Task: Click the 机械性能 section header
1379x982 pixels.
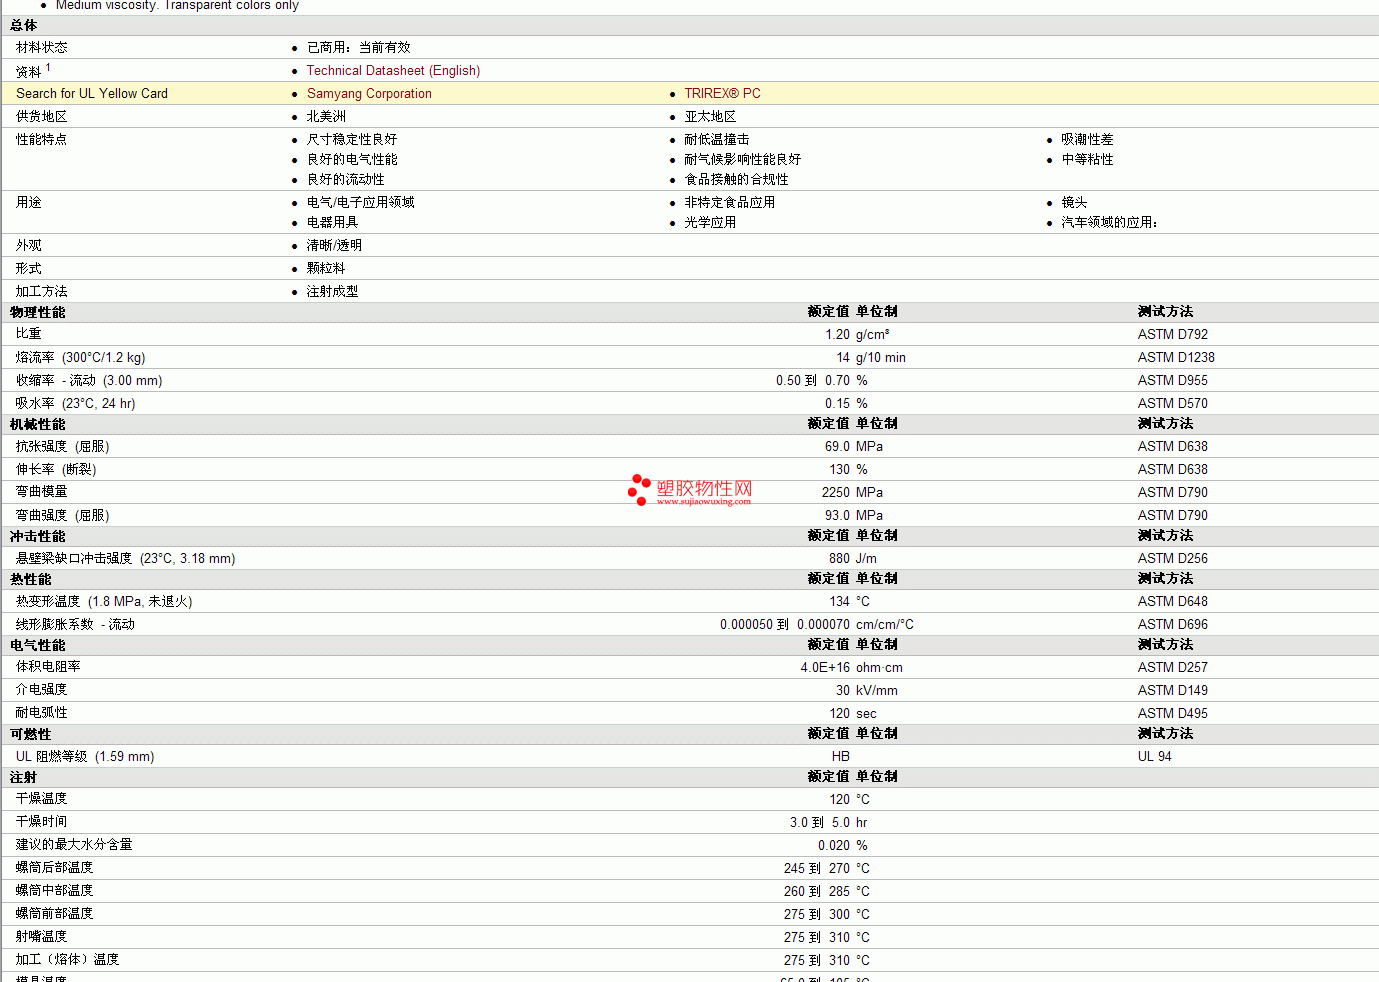Action: pos(38,425)
